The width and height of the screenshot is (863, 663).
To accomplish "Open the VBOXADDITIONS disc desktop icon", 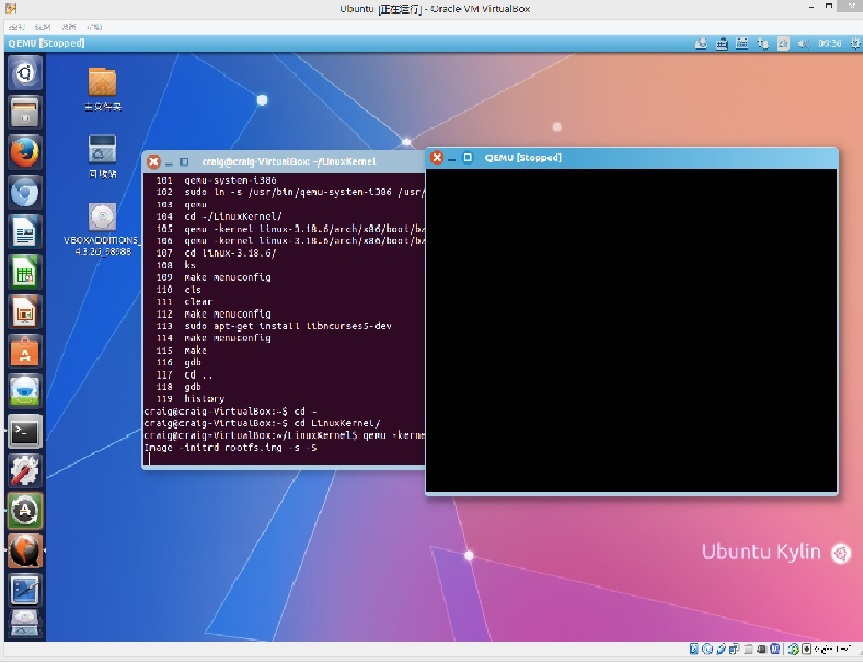I will pyautogui.click(x=102, y=229).
